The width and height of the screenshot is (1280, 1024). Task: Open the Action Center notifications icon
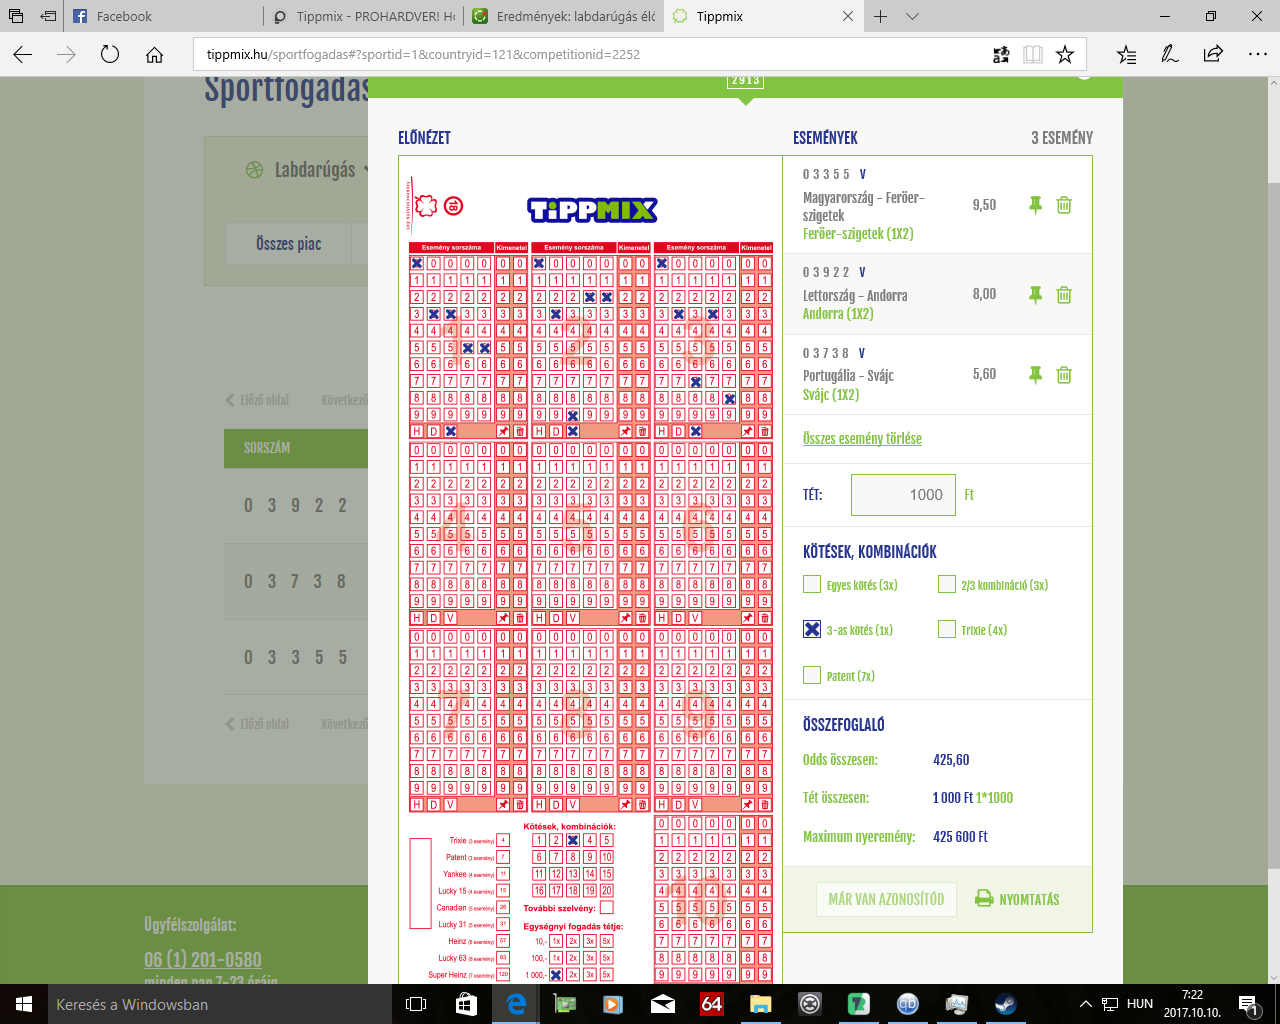tap(1248, 1004)
